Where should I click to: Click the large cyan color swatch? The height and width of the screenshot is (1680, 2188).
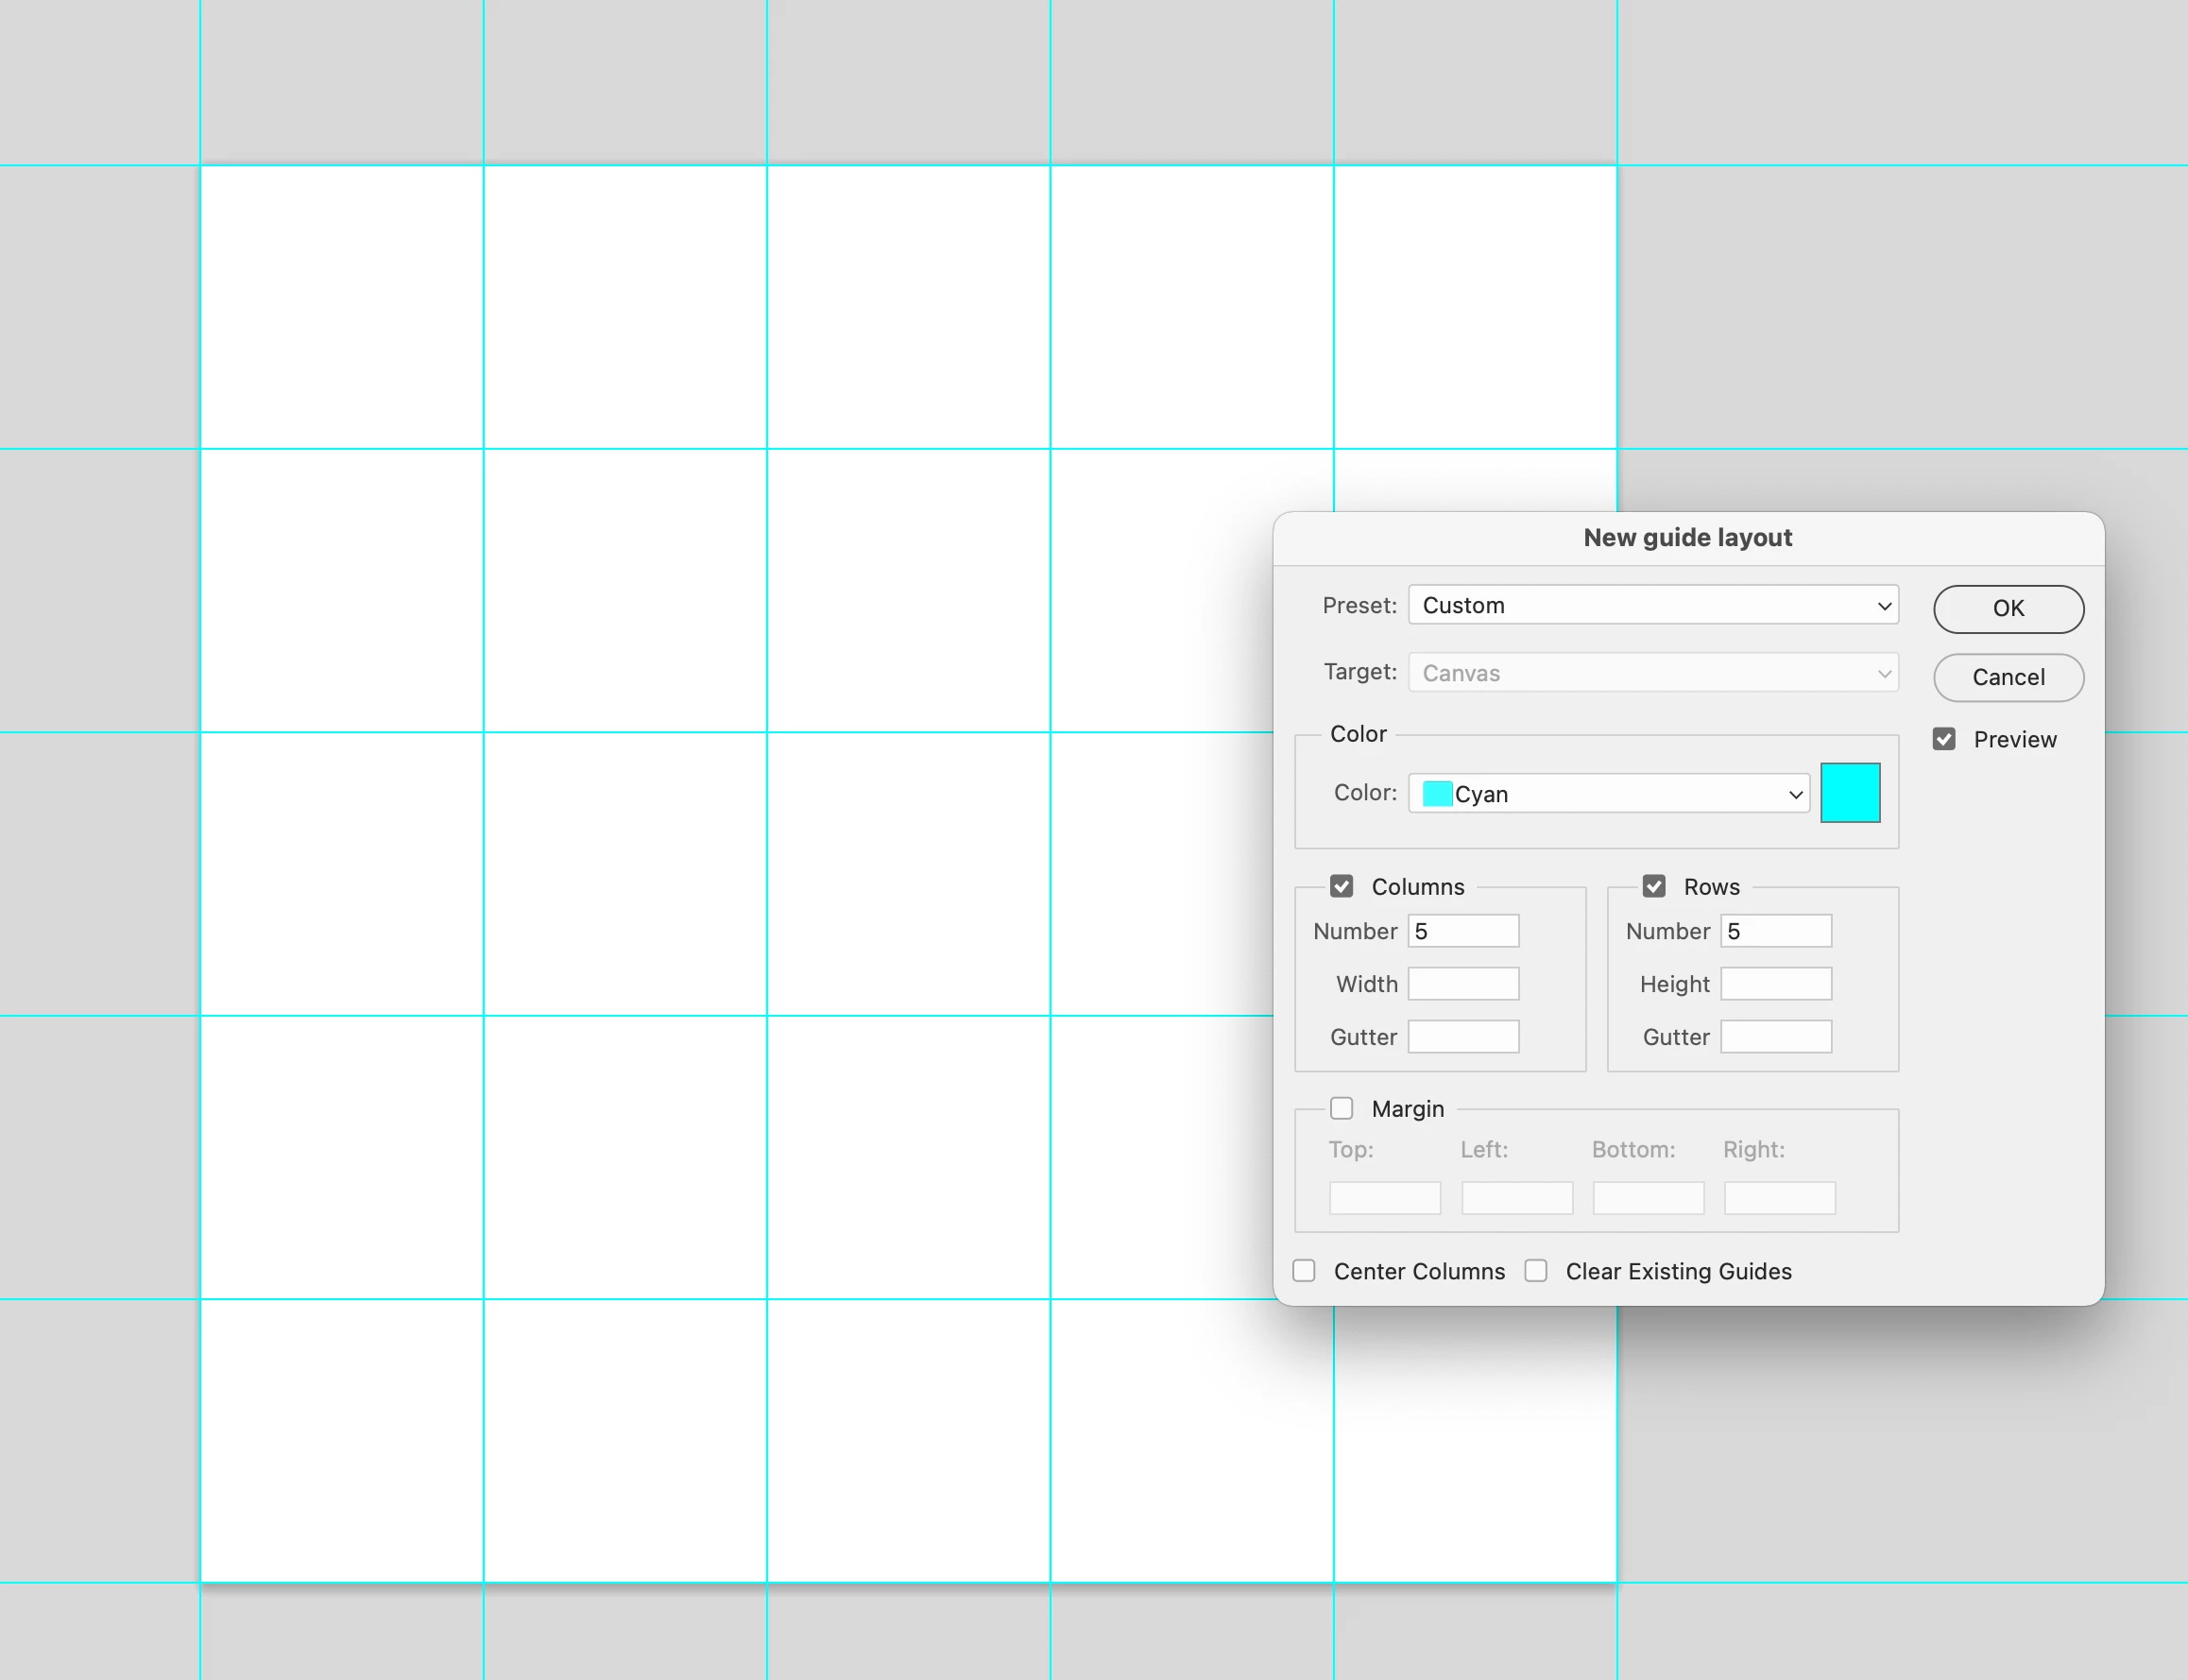point(1850,793)
